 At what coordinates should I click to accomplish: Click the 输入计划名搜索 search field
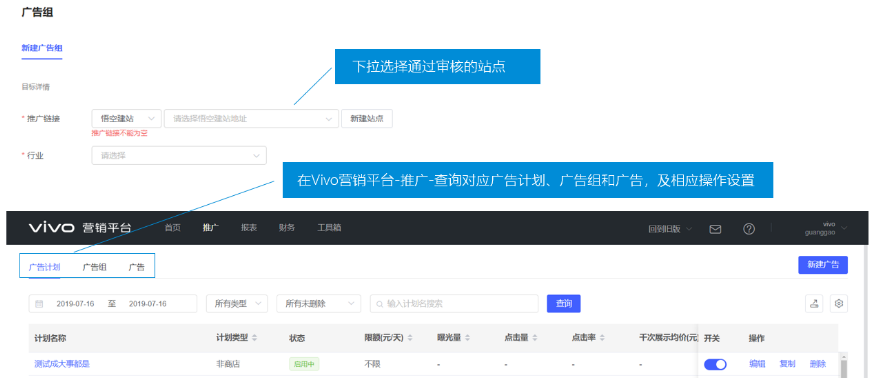tap(454, 304)
